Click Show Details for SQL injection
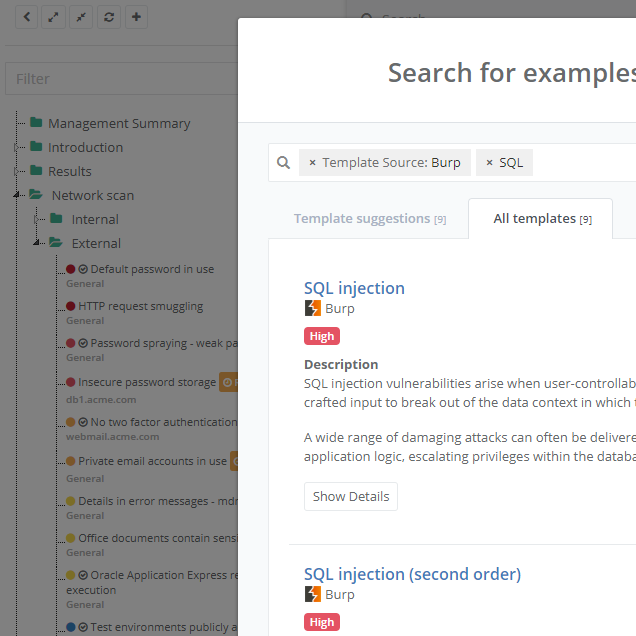The width and height of the screenshot is (636, 636). point(351,496)
